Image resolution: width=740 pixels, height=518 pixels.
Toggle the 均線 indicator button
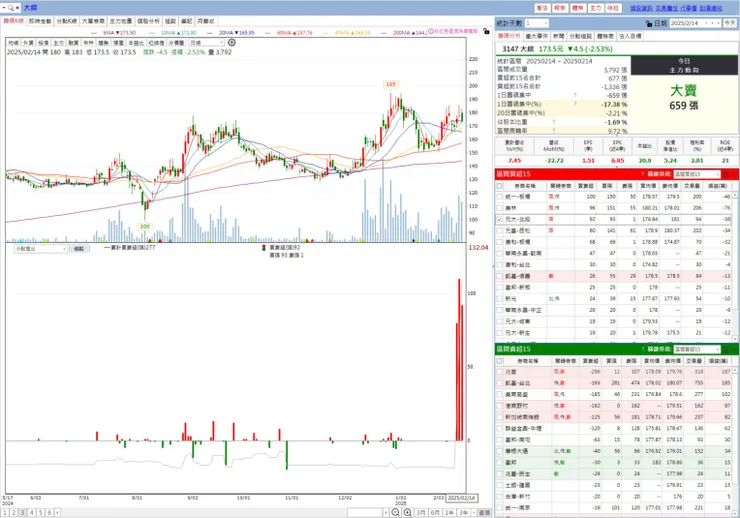pyautogui.click(x=13, y=42)
